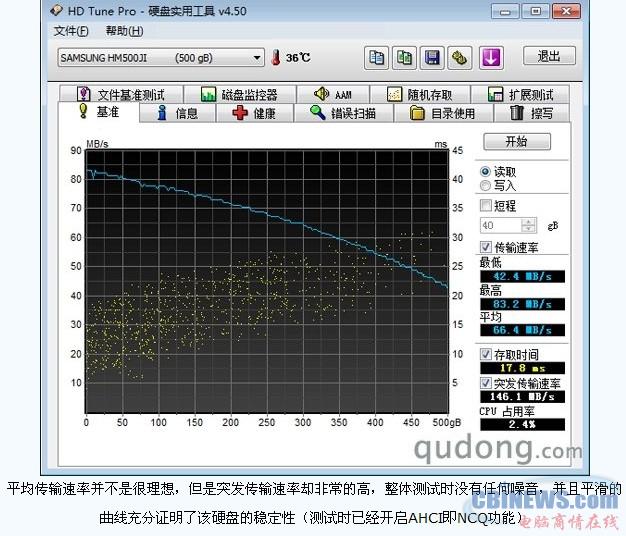Click the save screenshot floppy icon

pos(432,58)
